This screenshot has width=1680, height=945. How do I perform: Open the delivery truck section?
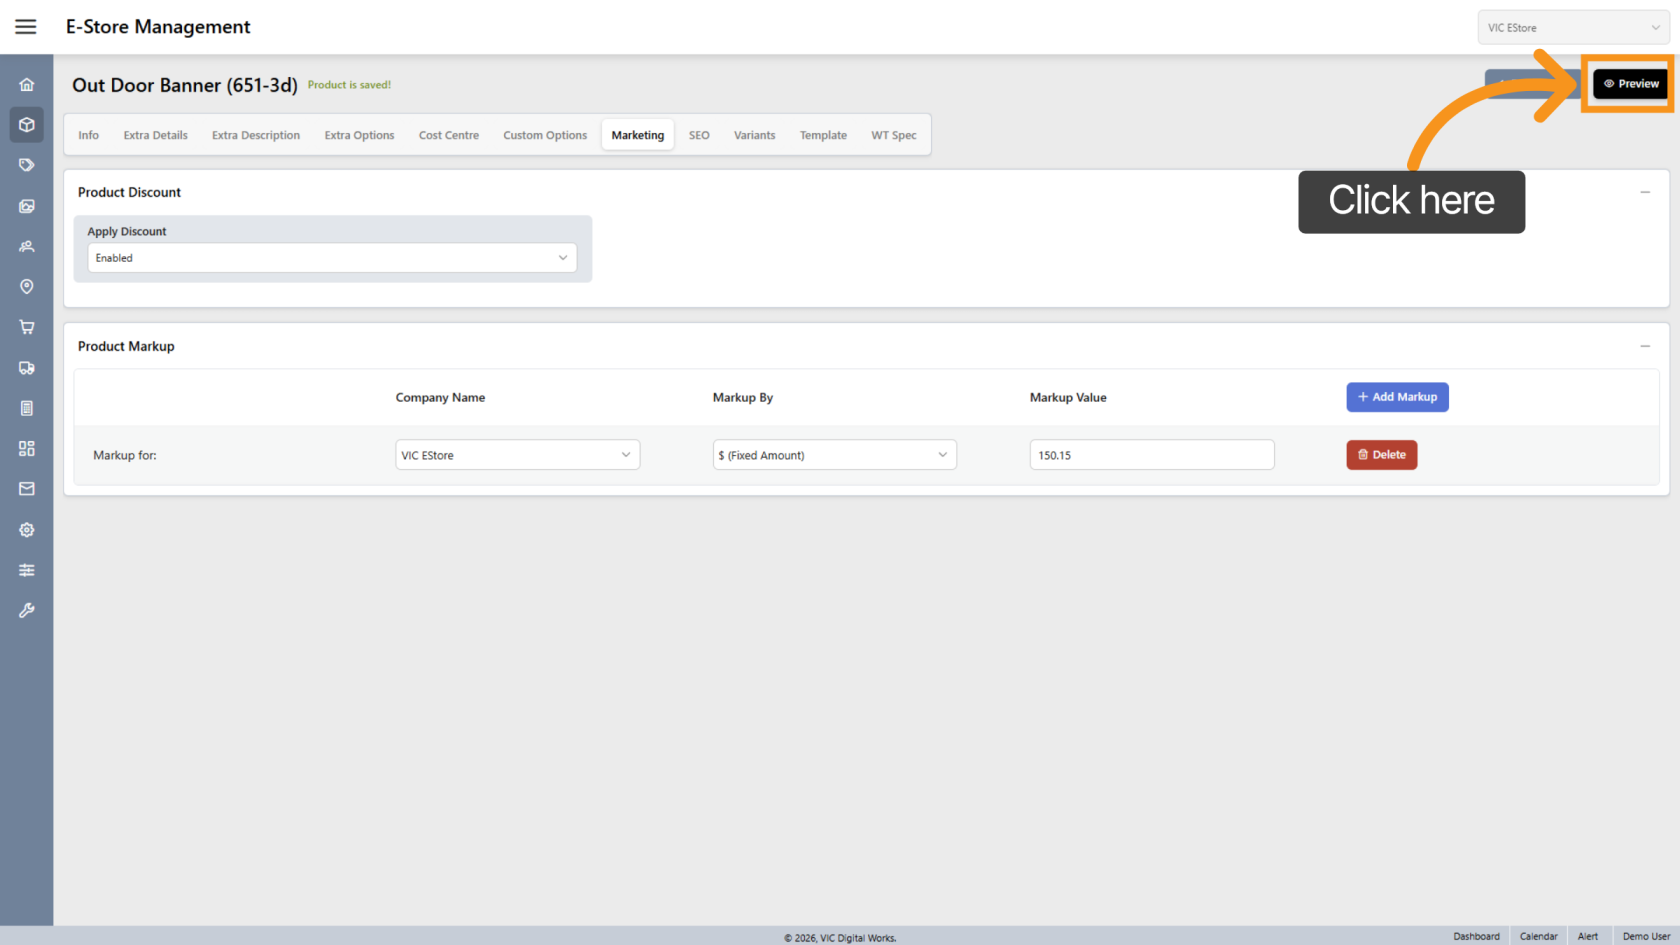tap(27, 368)
